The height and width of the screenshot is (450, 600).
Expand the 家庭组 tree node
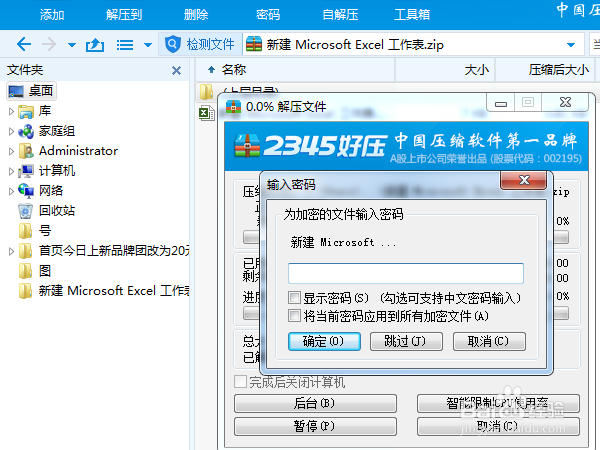pyautogui.click(x=11, y=131)
